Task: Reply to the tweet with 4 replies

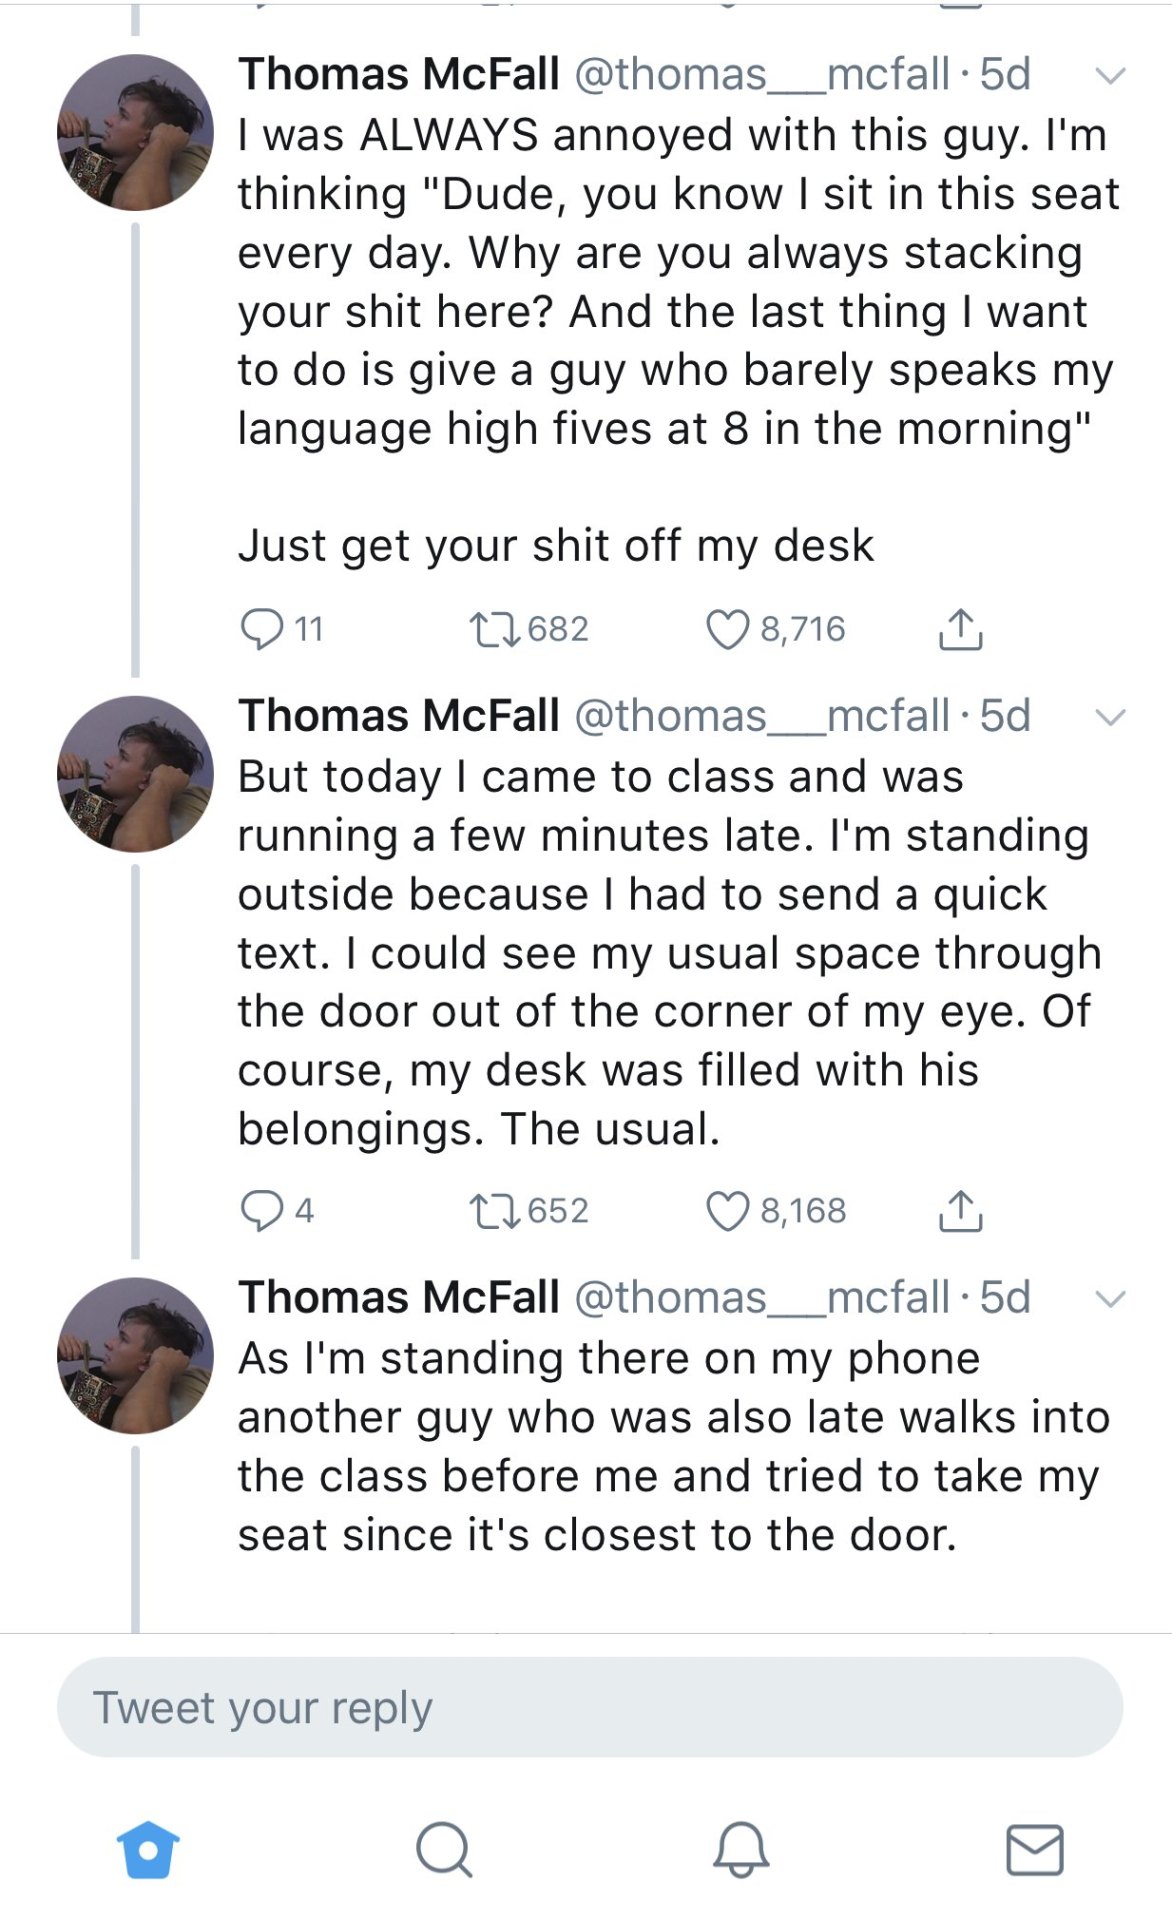Action: (262, 1210)
